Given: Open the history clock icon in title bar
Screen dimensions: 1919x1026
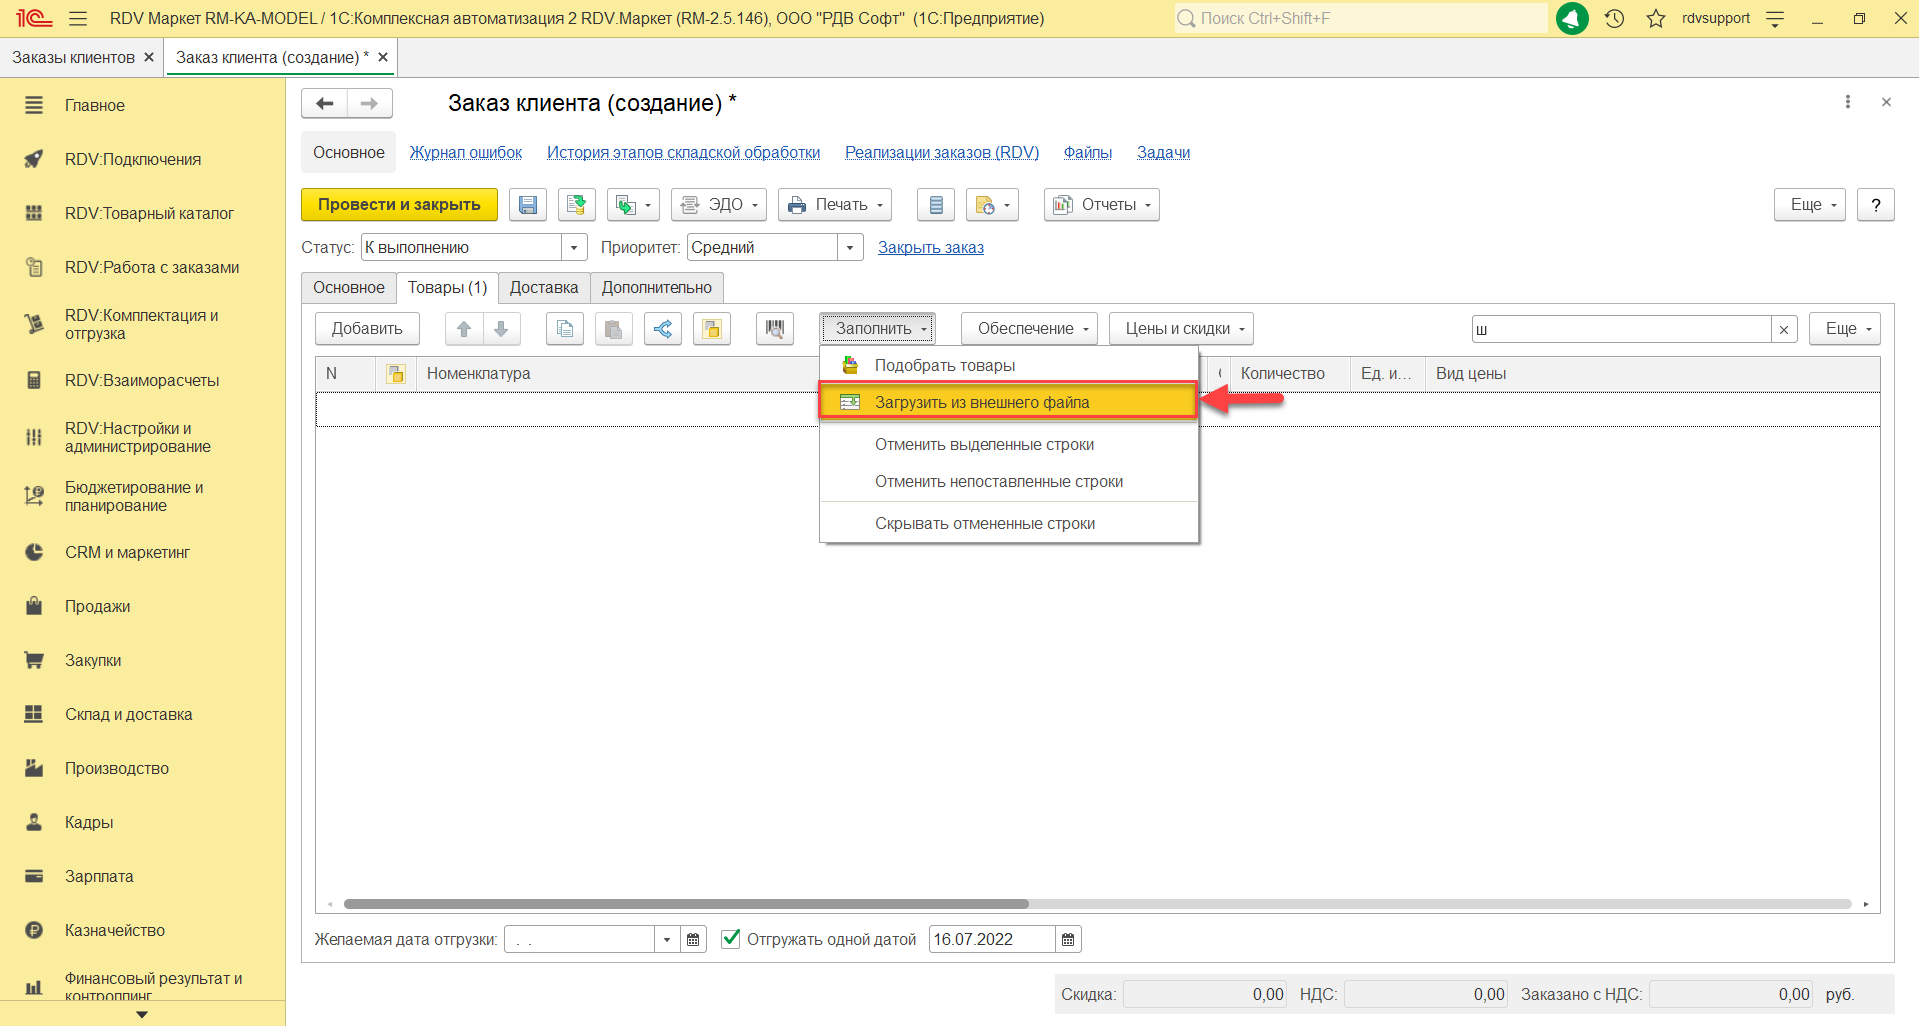Looking at the screenshot, I should point(1614,18).
